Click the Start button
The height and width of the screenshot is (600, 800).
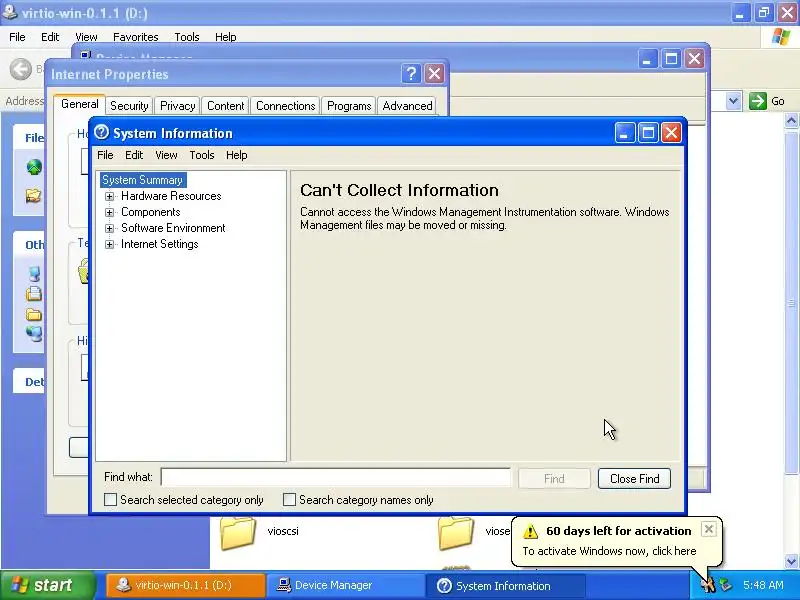[x=47, y=585]
